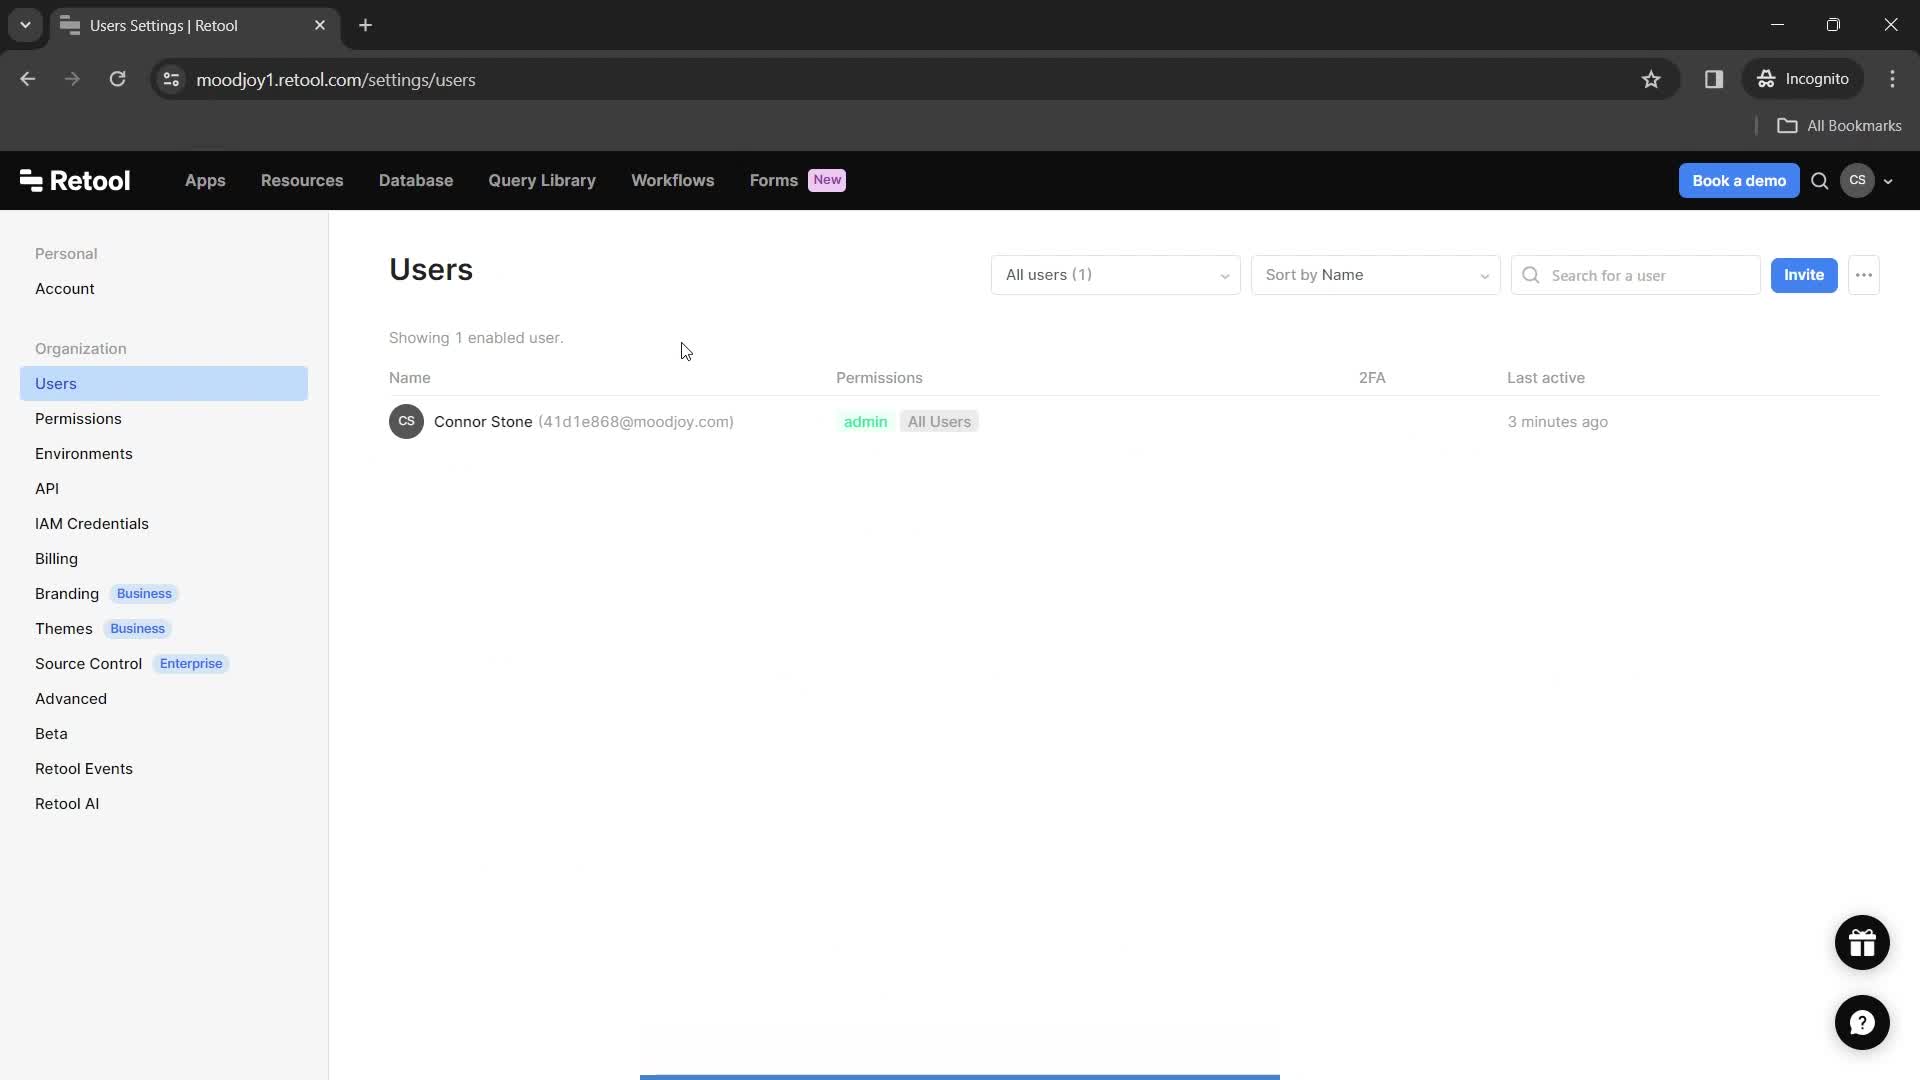Click the Workflows navigation tab
Screen dimensions: 1920x1080
[x=673, y=179]
